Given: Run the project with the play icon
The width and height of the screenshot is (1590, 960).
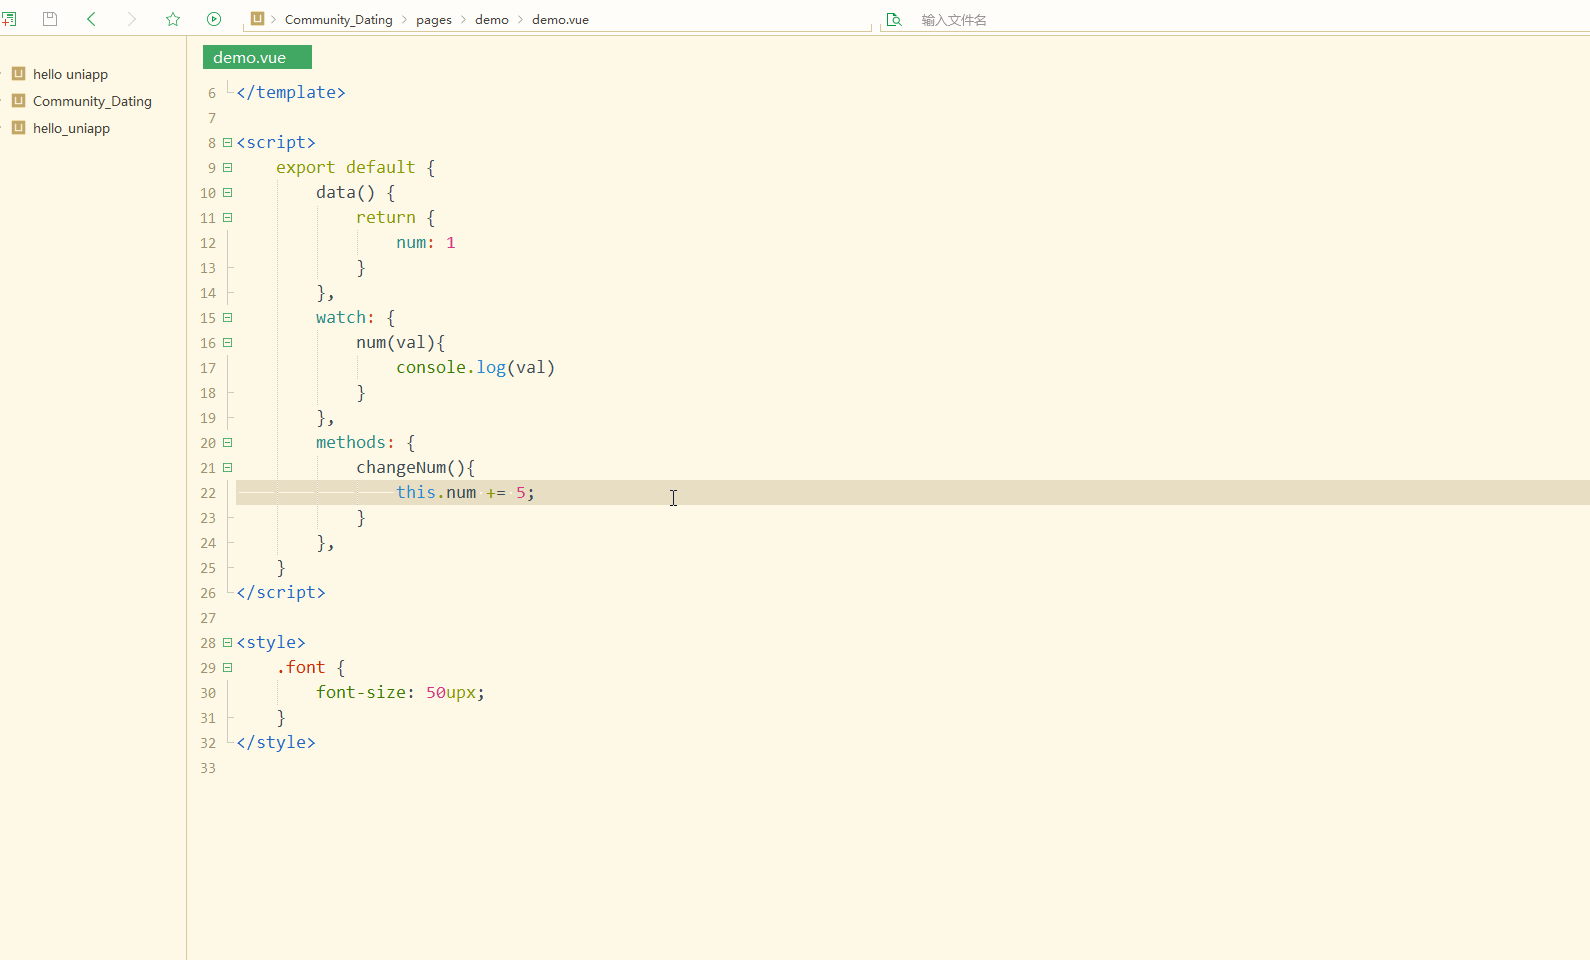Looking at the screenshot, I should pyautogui.click(x=214, y=19).
